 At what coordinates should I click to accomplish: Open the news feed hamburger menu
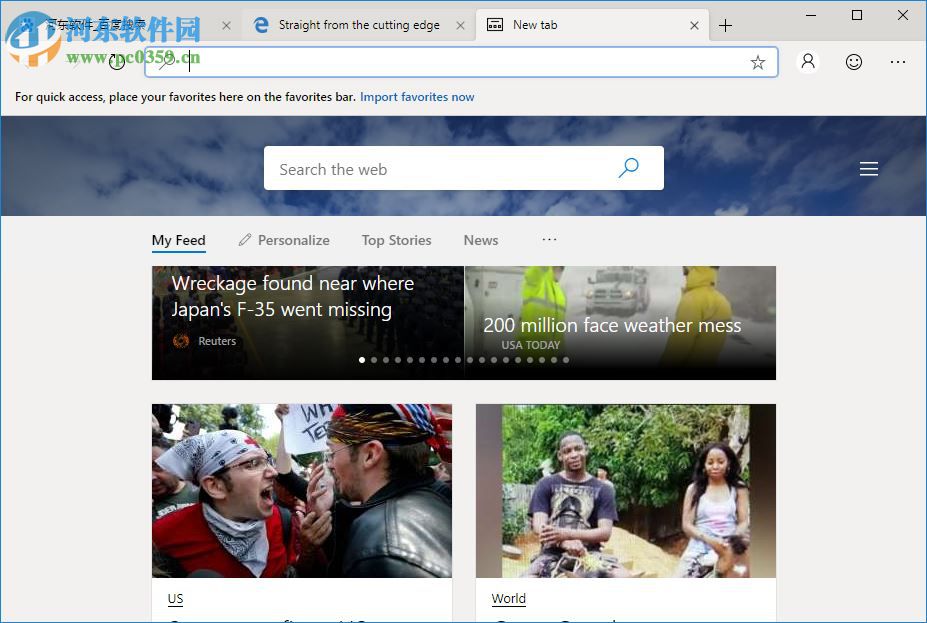point(868,168)
